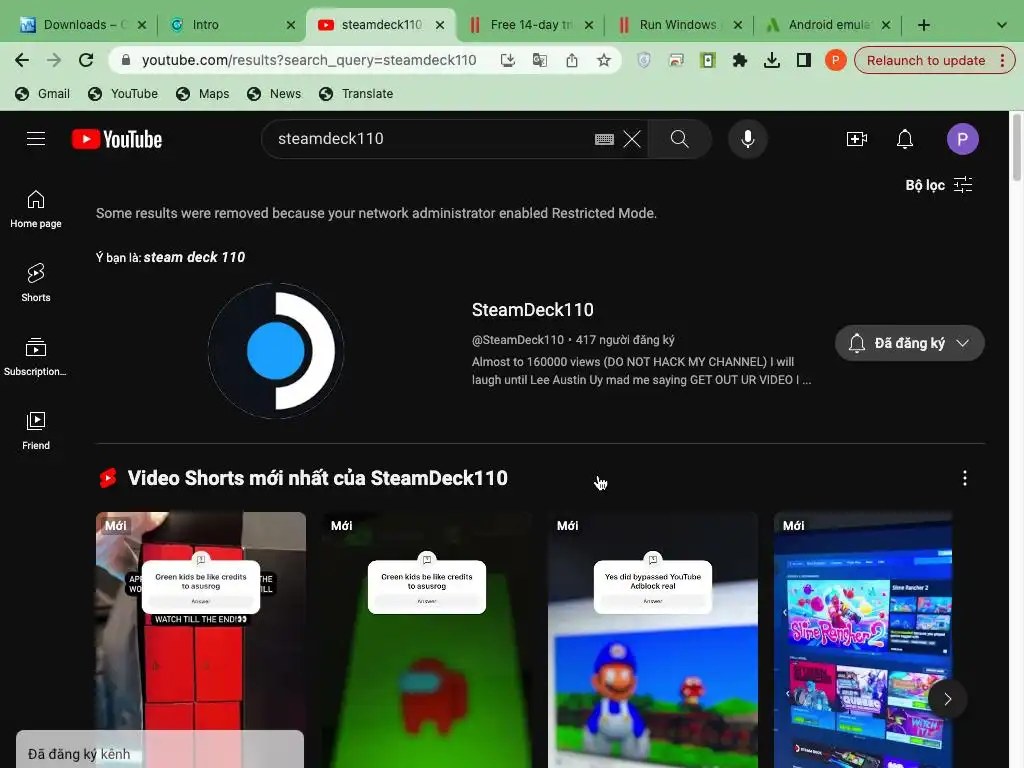Open Chrome downloads arrow icon
The height and width of the screenshot is (768, 1024).
point(772,60)
